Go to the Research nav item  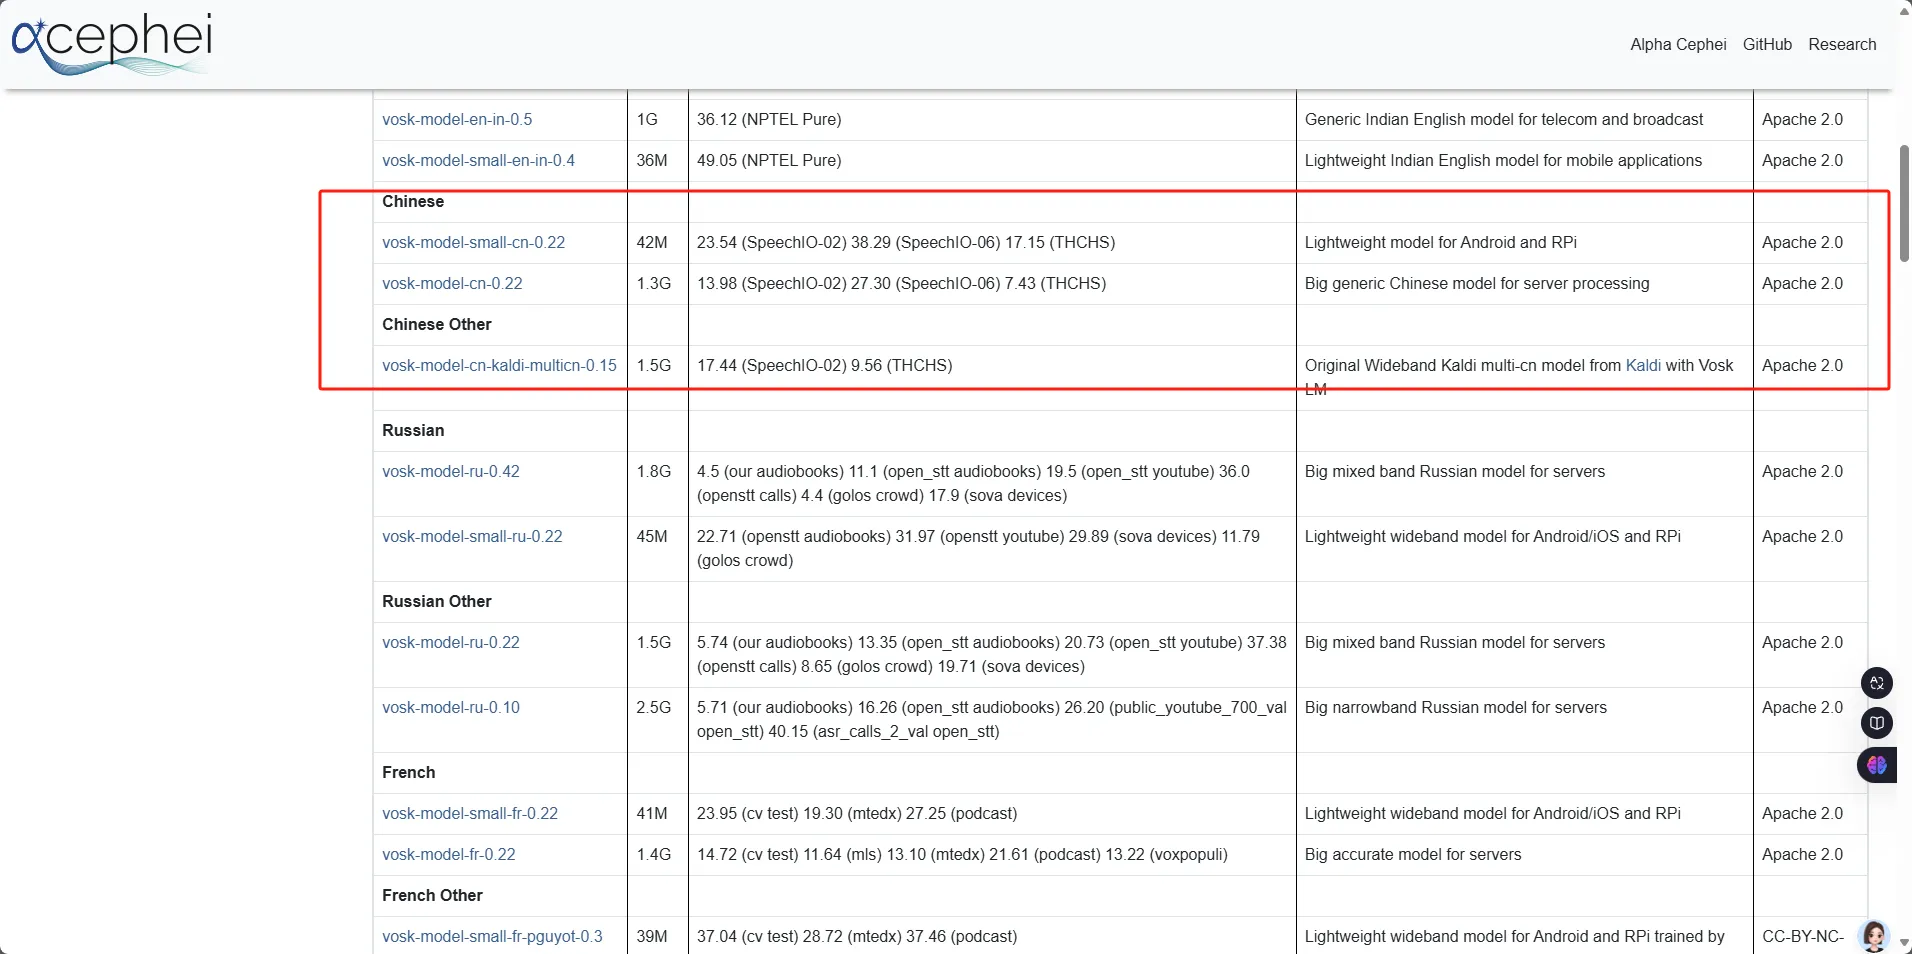pos(1842,44)
